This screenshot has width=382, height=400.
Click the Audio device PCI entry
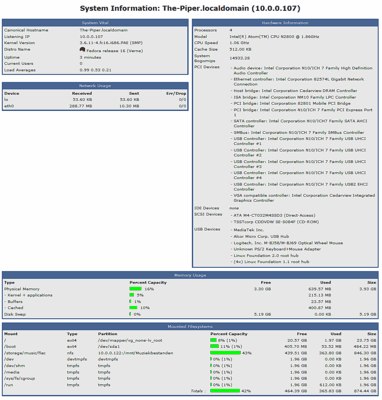click(303, 70)
